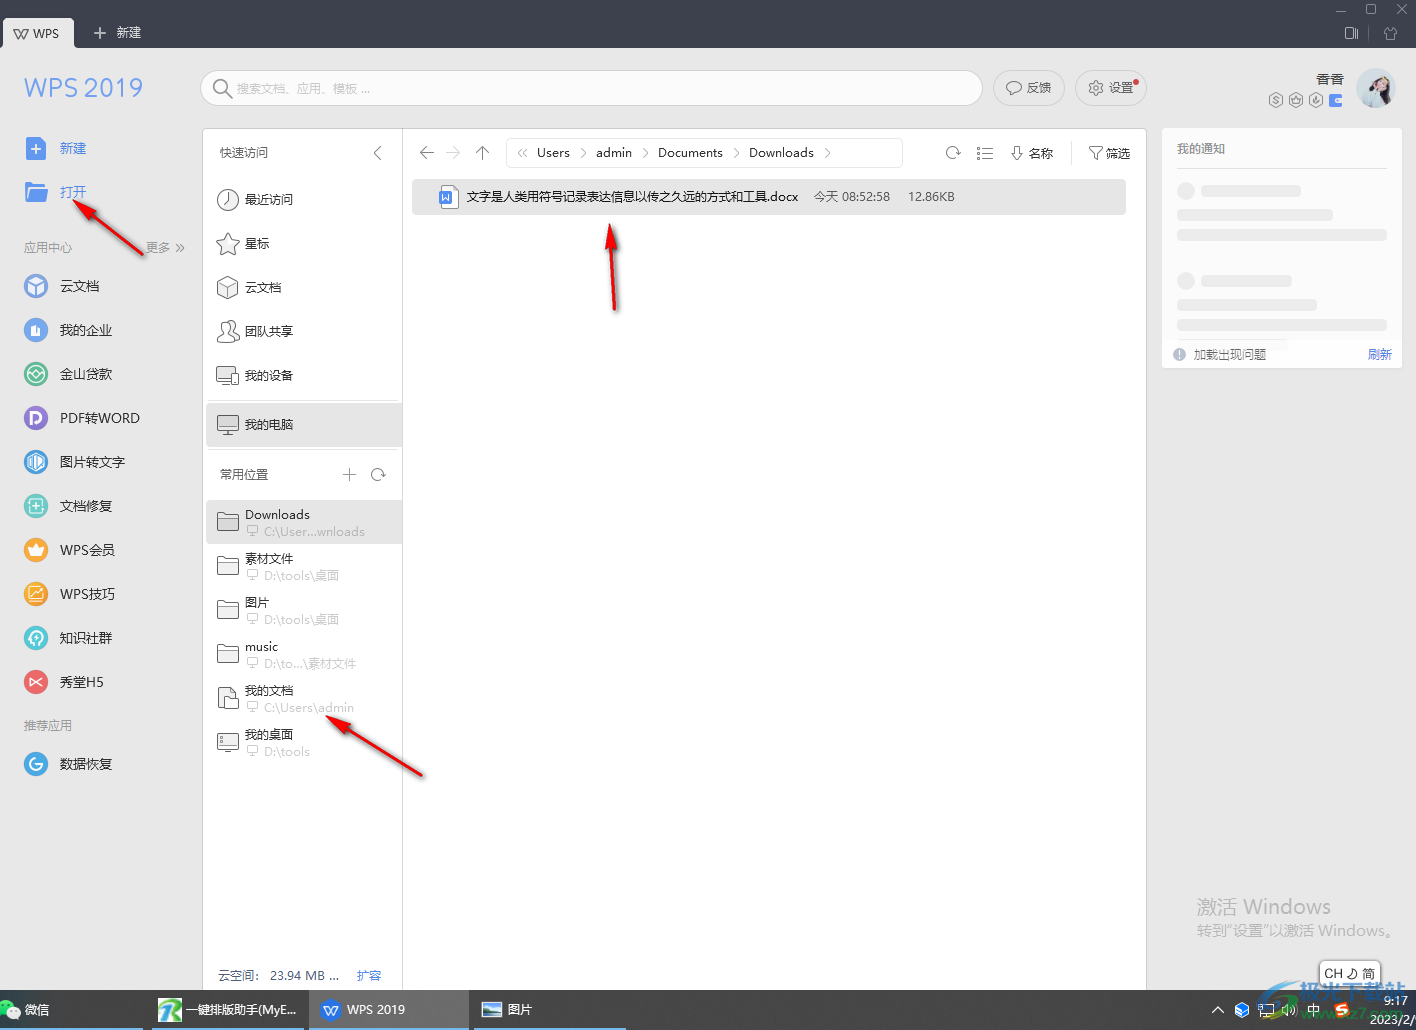Select 最近访问 in quick access
1416x1030 pixels.
click(304, 200)
